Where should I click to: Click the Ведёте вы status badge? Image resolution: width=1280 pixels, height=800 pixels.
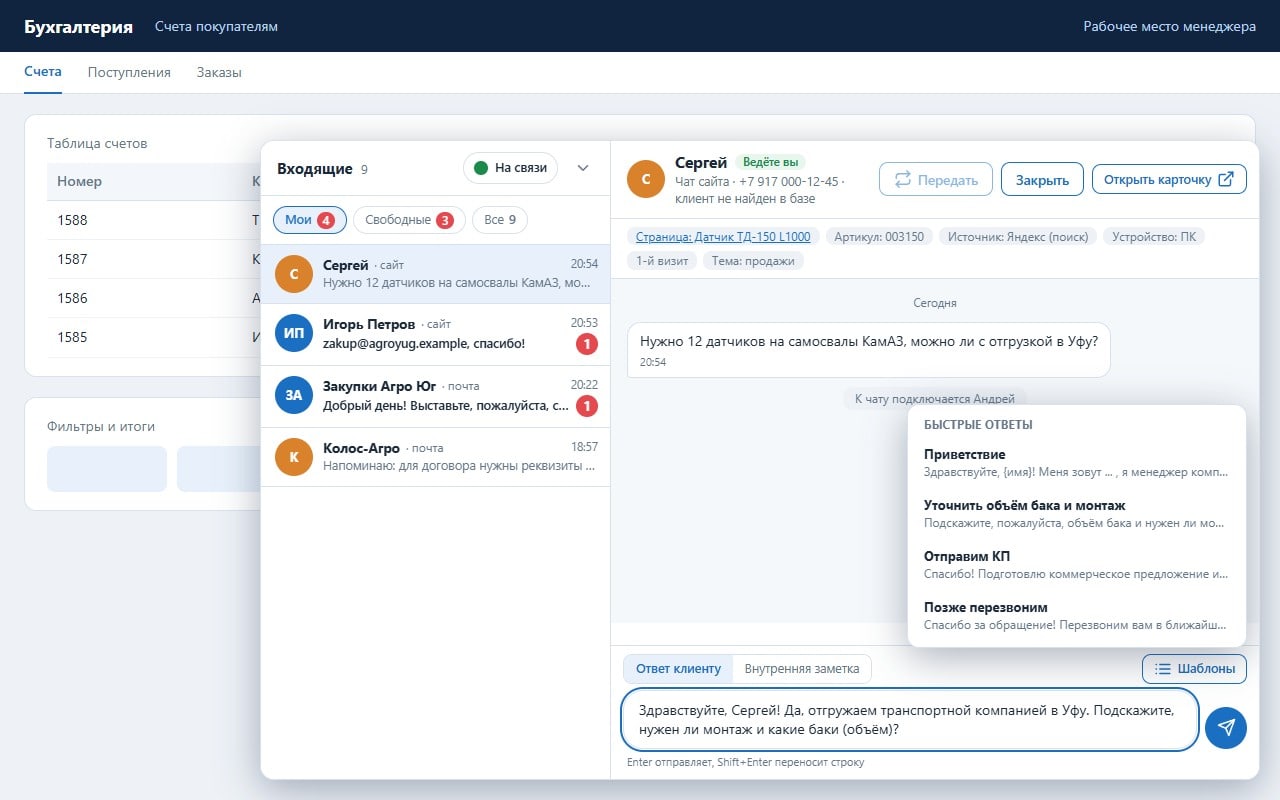tap(770, 162)
